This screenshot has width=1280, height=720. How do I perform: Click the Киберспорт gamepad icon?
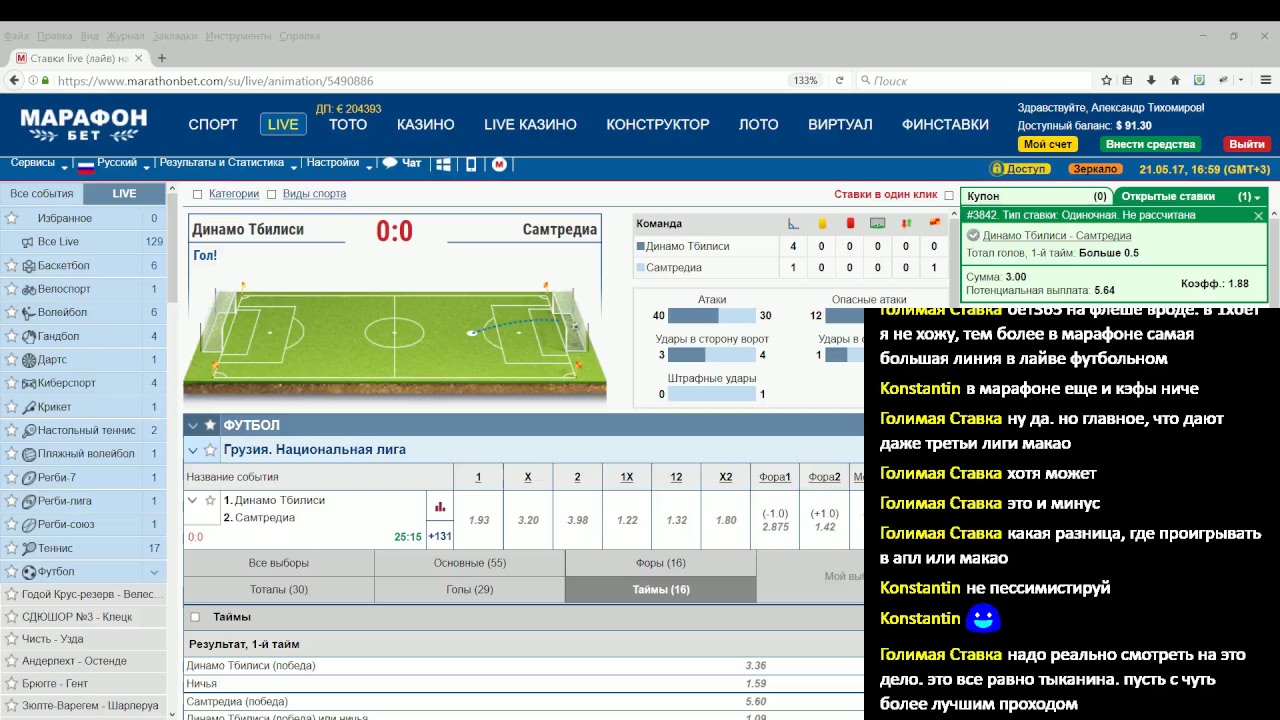29,383
